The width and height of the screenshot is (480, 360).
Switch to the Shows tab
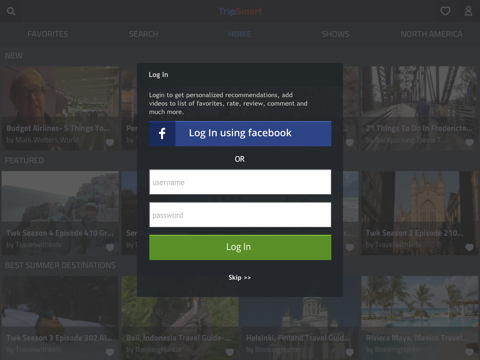point(335,34)
